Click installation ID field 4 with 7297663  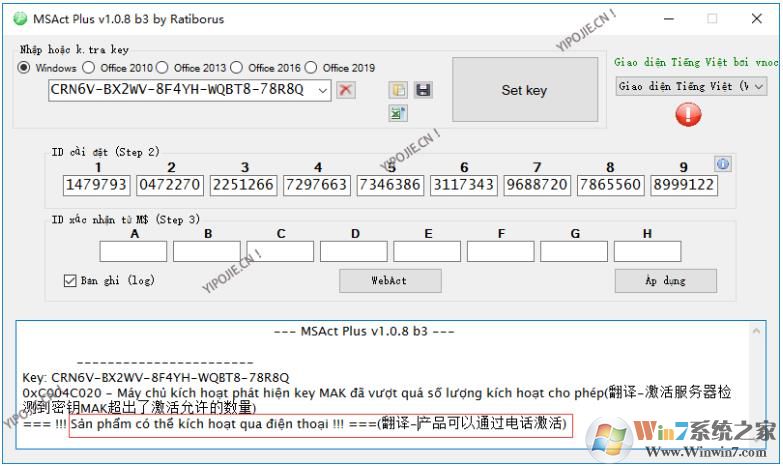317,185
